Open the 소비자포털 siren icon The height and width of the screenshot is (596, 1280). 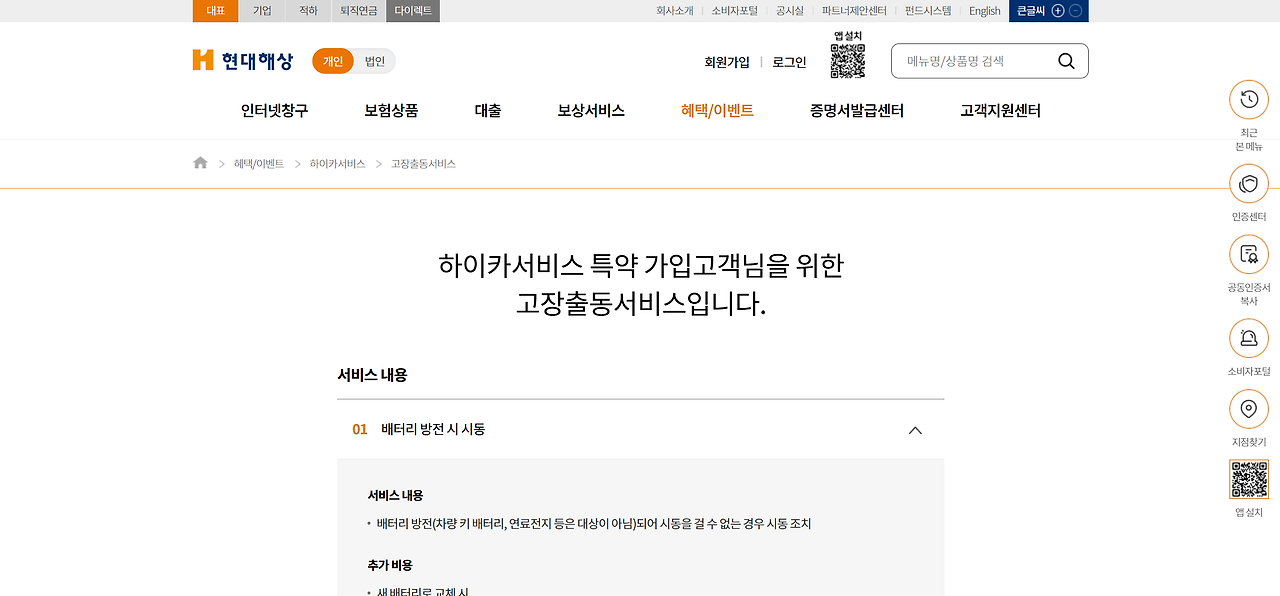[1248, 338]
